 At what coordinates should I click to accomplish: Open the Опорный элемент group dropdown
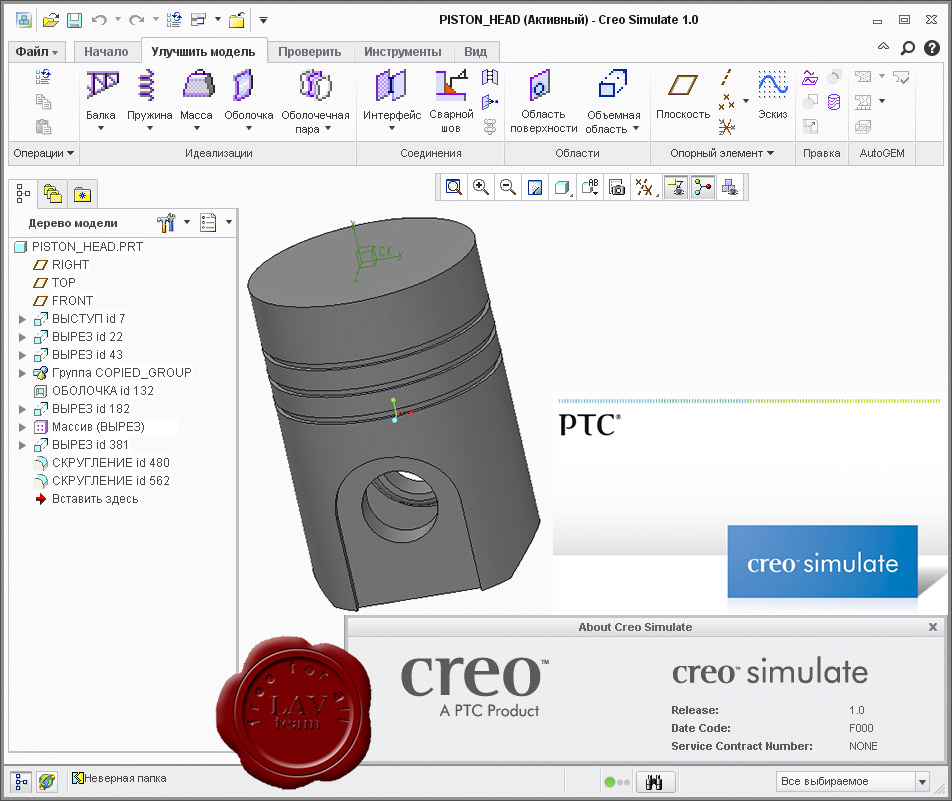[x=722, y=153]
